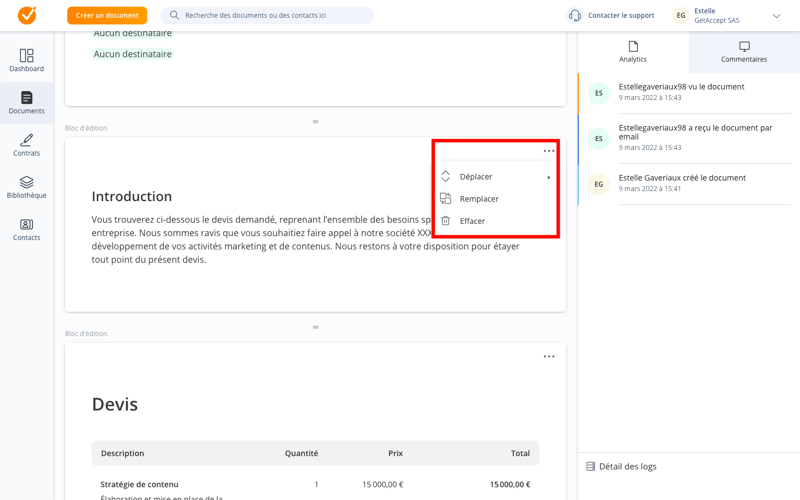The width and height of the screenshot is (800, 500).
Task: Click the move arrows icon beside Déplacer
Action: (x=445, y=177)
